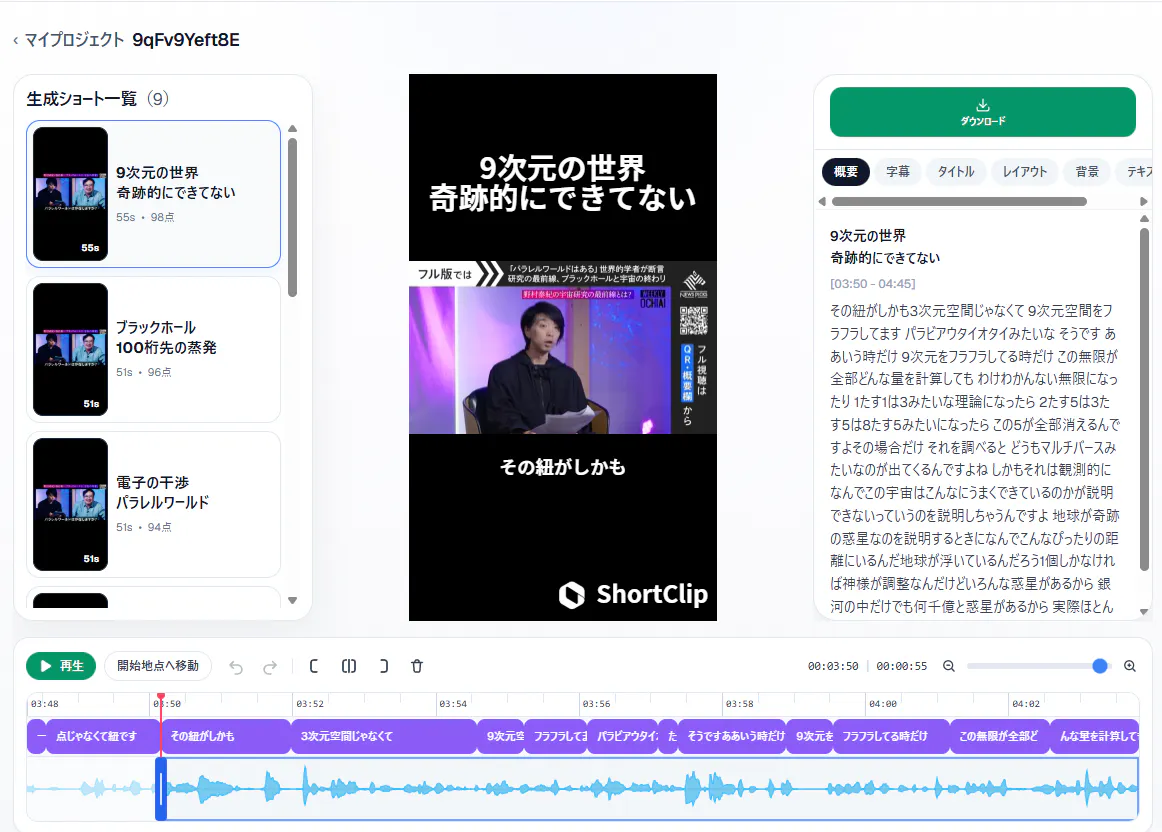Click up arrow of shorts list scrollbar
This screenshot has height=832, width=1162.
pyautogui.click(x=293, y=128)
